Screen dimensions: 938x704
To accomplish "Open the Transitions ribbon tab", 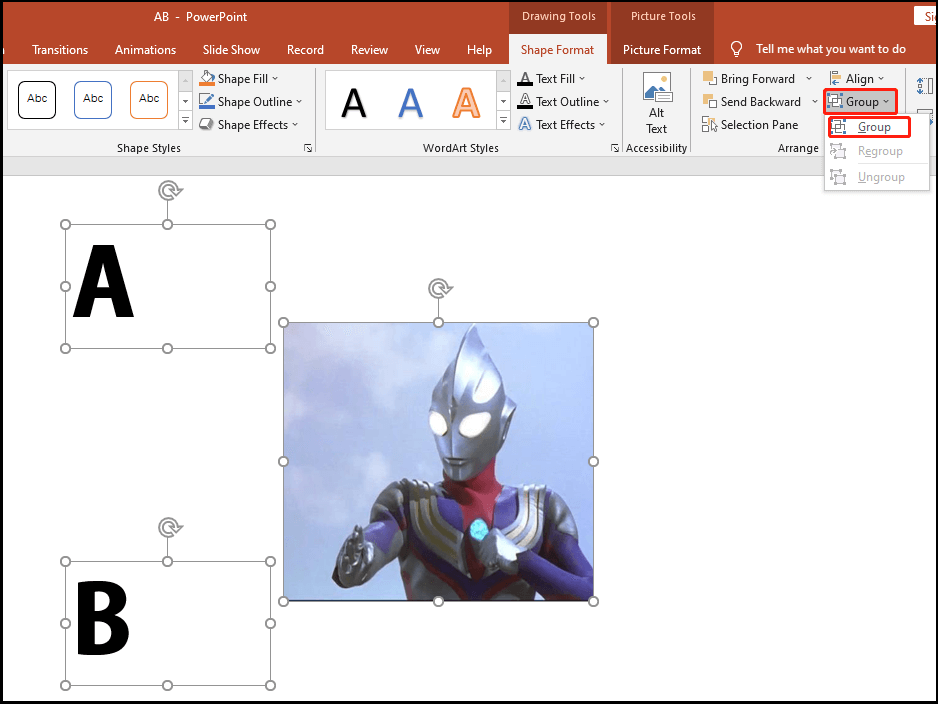I will (60, 50).
